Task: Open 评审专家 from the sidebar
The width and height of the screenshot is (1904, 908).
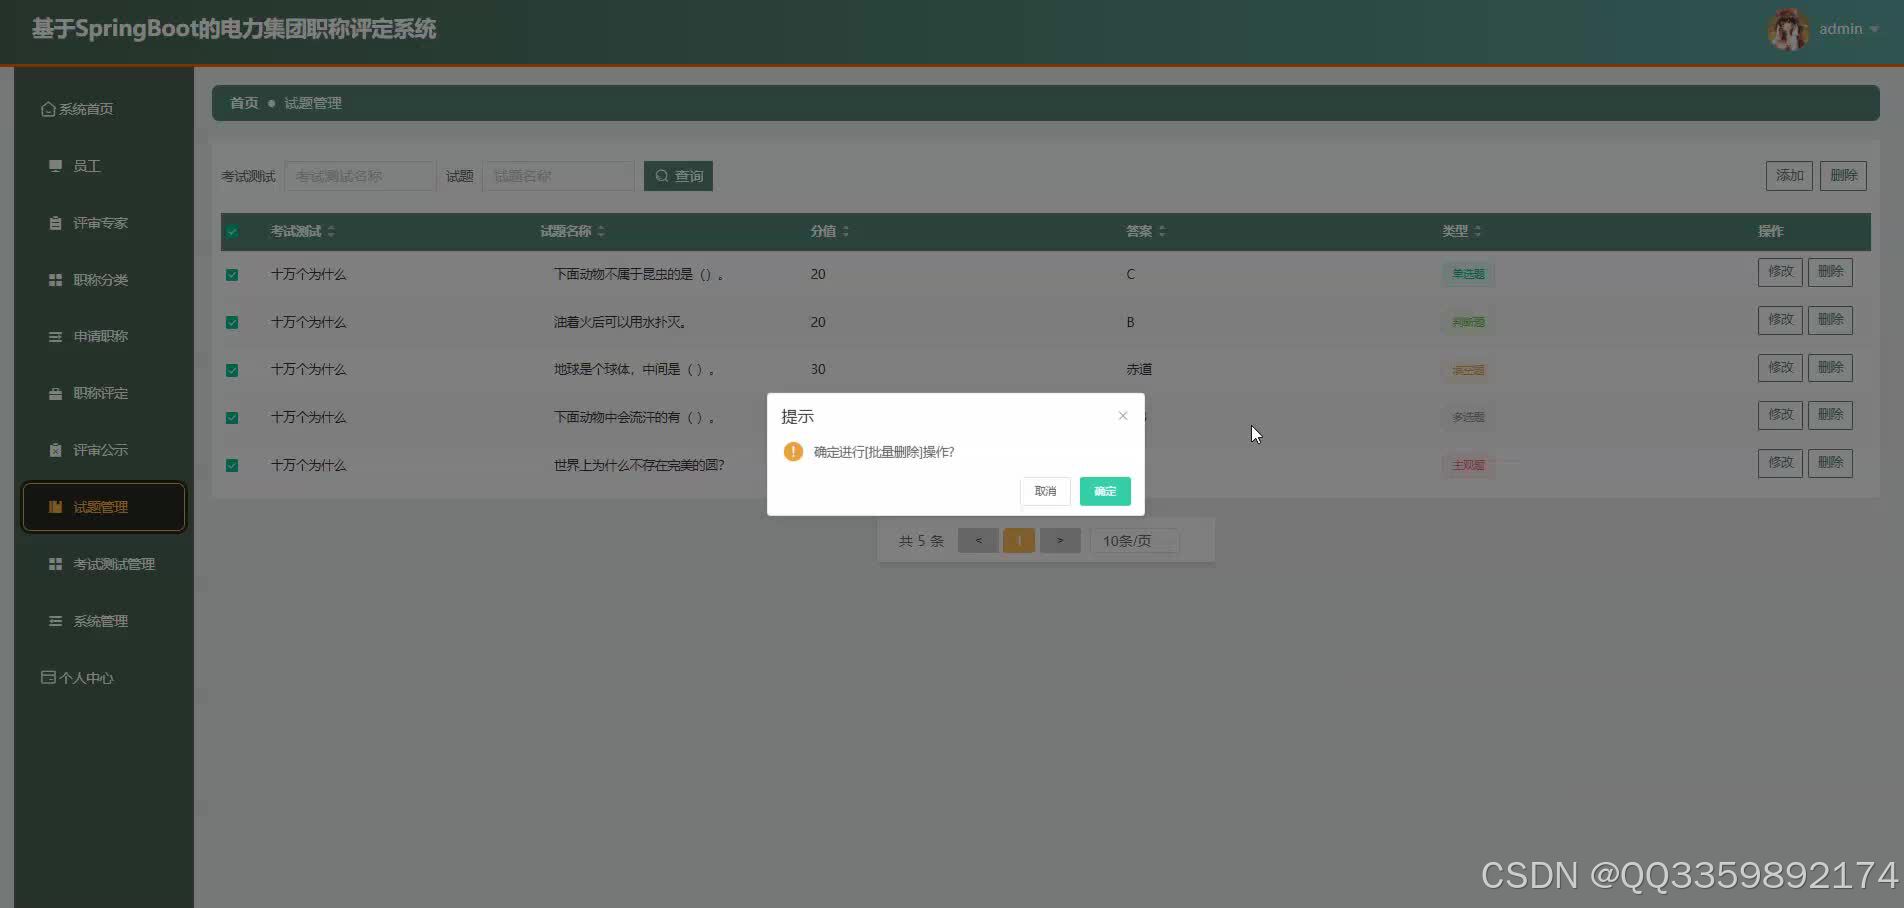Action: click(x=99, y=222)
